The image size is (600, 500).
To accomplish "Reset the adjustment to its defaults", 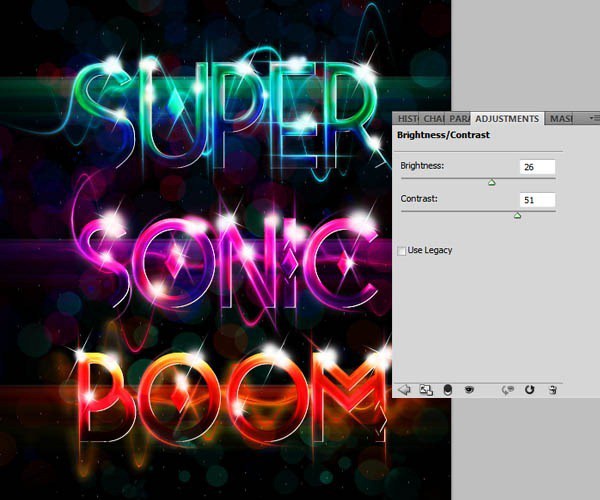I will (x=530, y=389).
